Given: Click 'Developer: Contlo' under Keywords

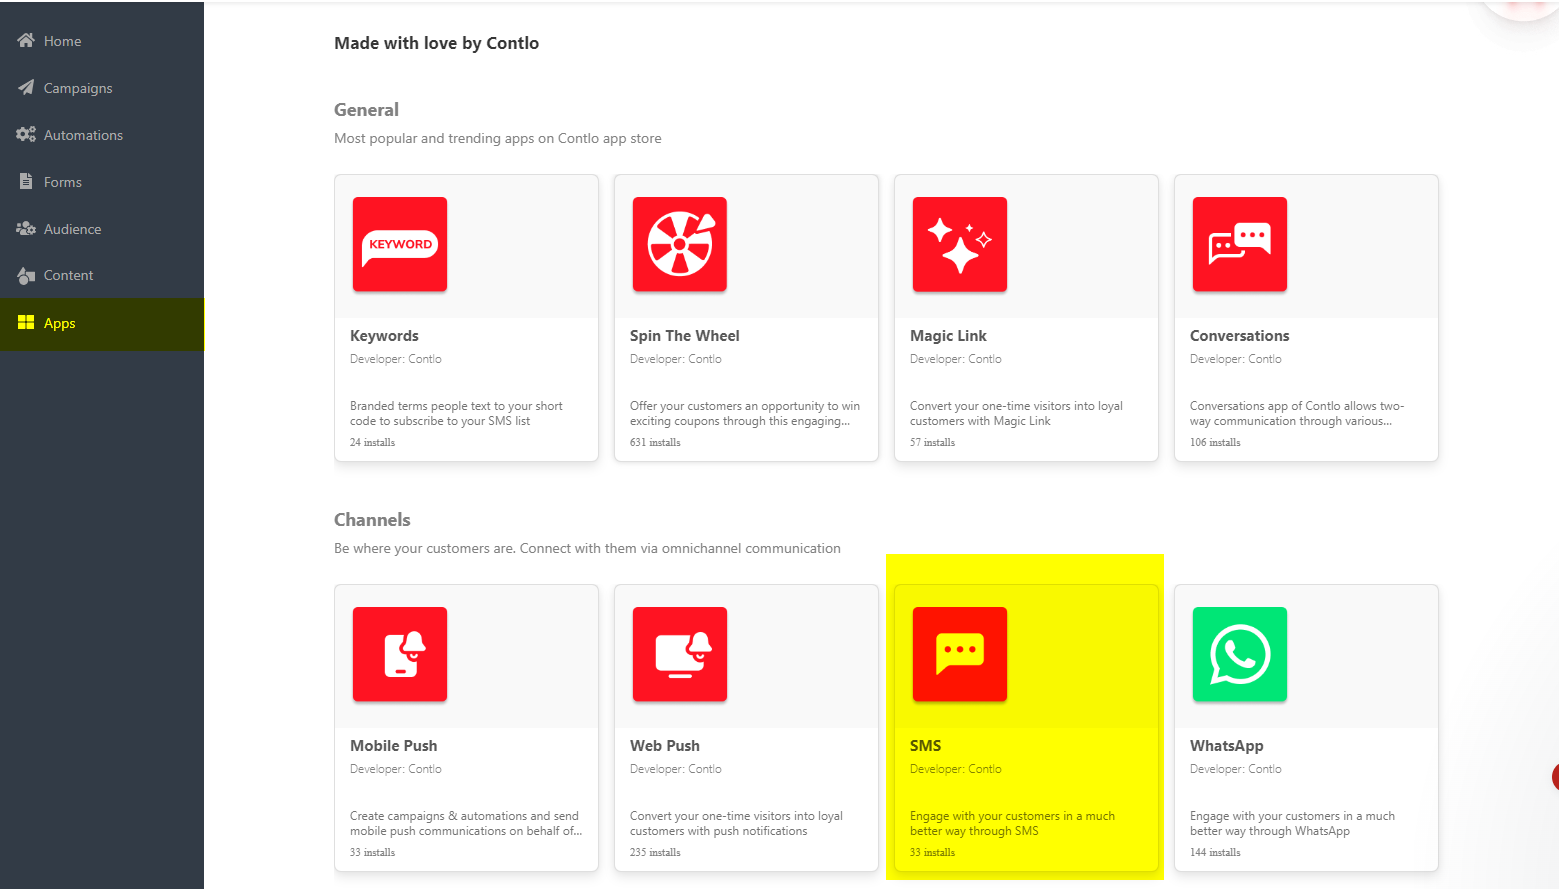Looking at the screenshot, I should (395, 359).
